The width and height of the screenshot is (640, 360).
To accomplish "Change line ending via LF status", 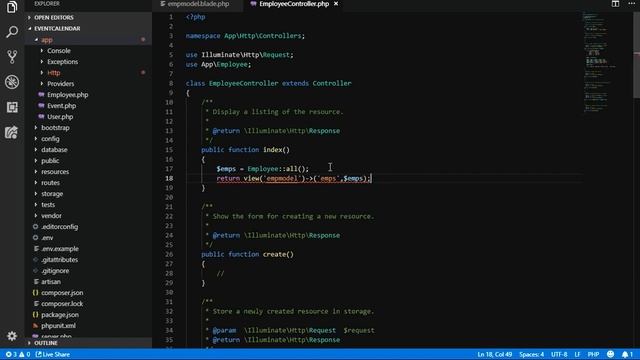I will coord(577,354).
